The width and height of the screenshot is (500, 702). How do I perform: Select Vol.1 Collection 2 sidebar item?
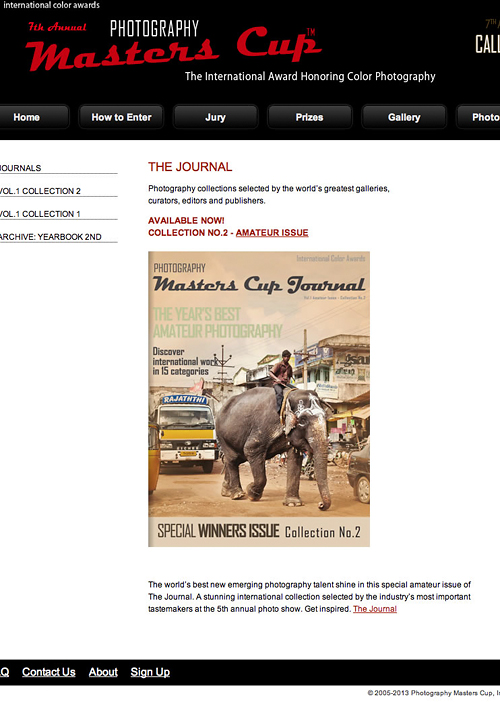click(x=40, y=191)
